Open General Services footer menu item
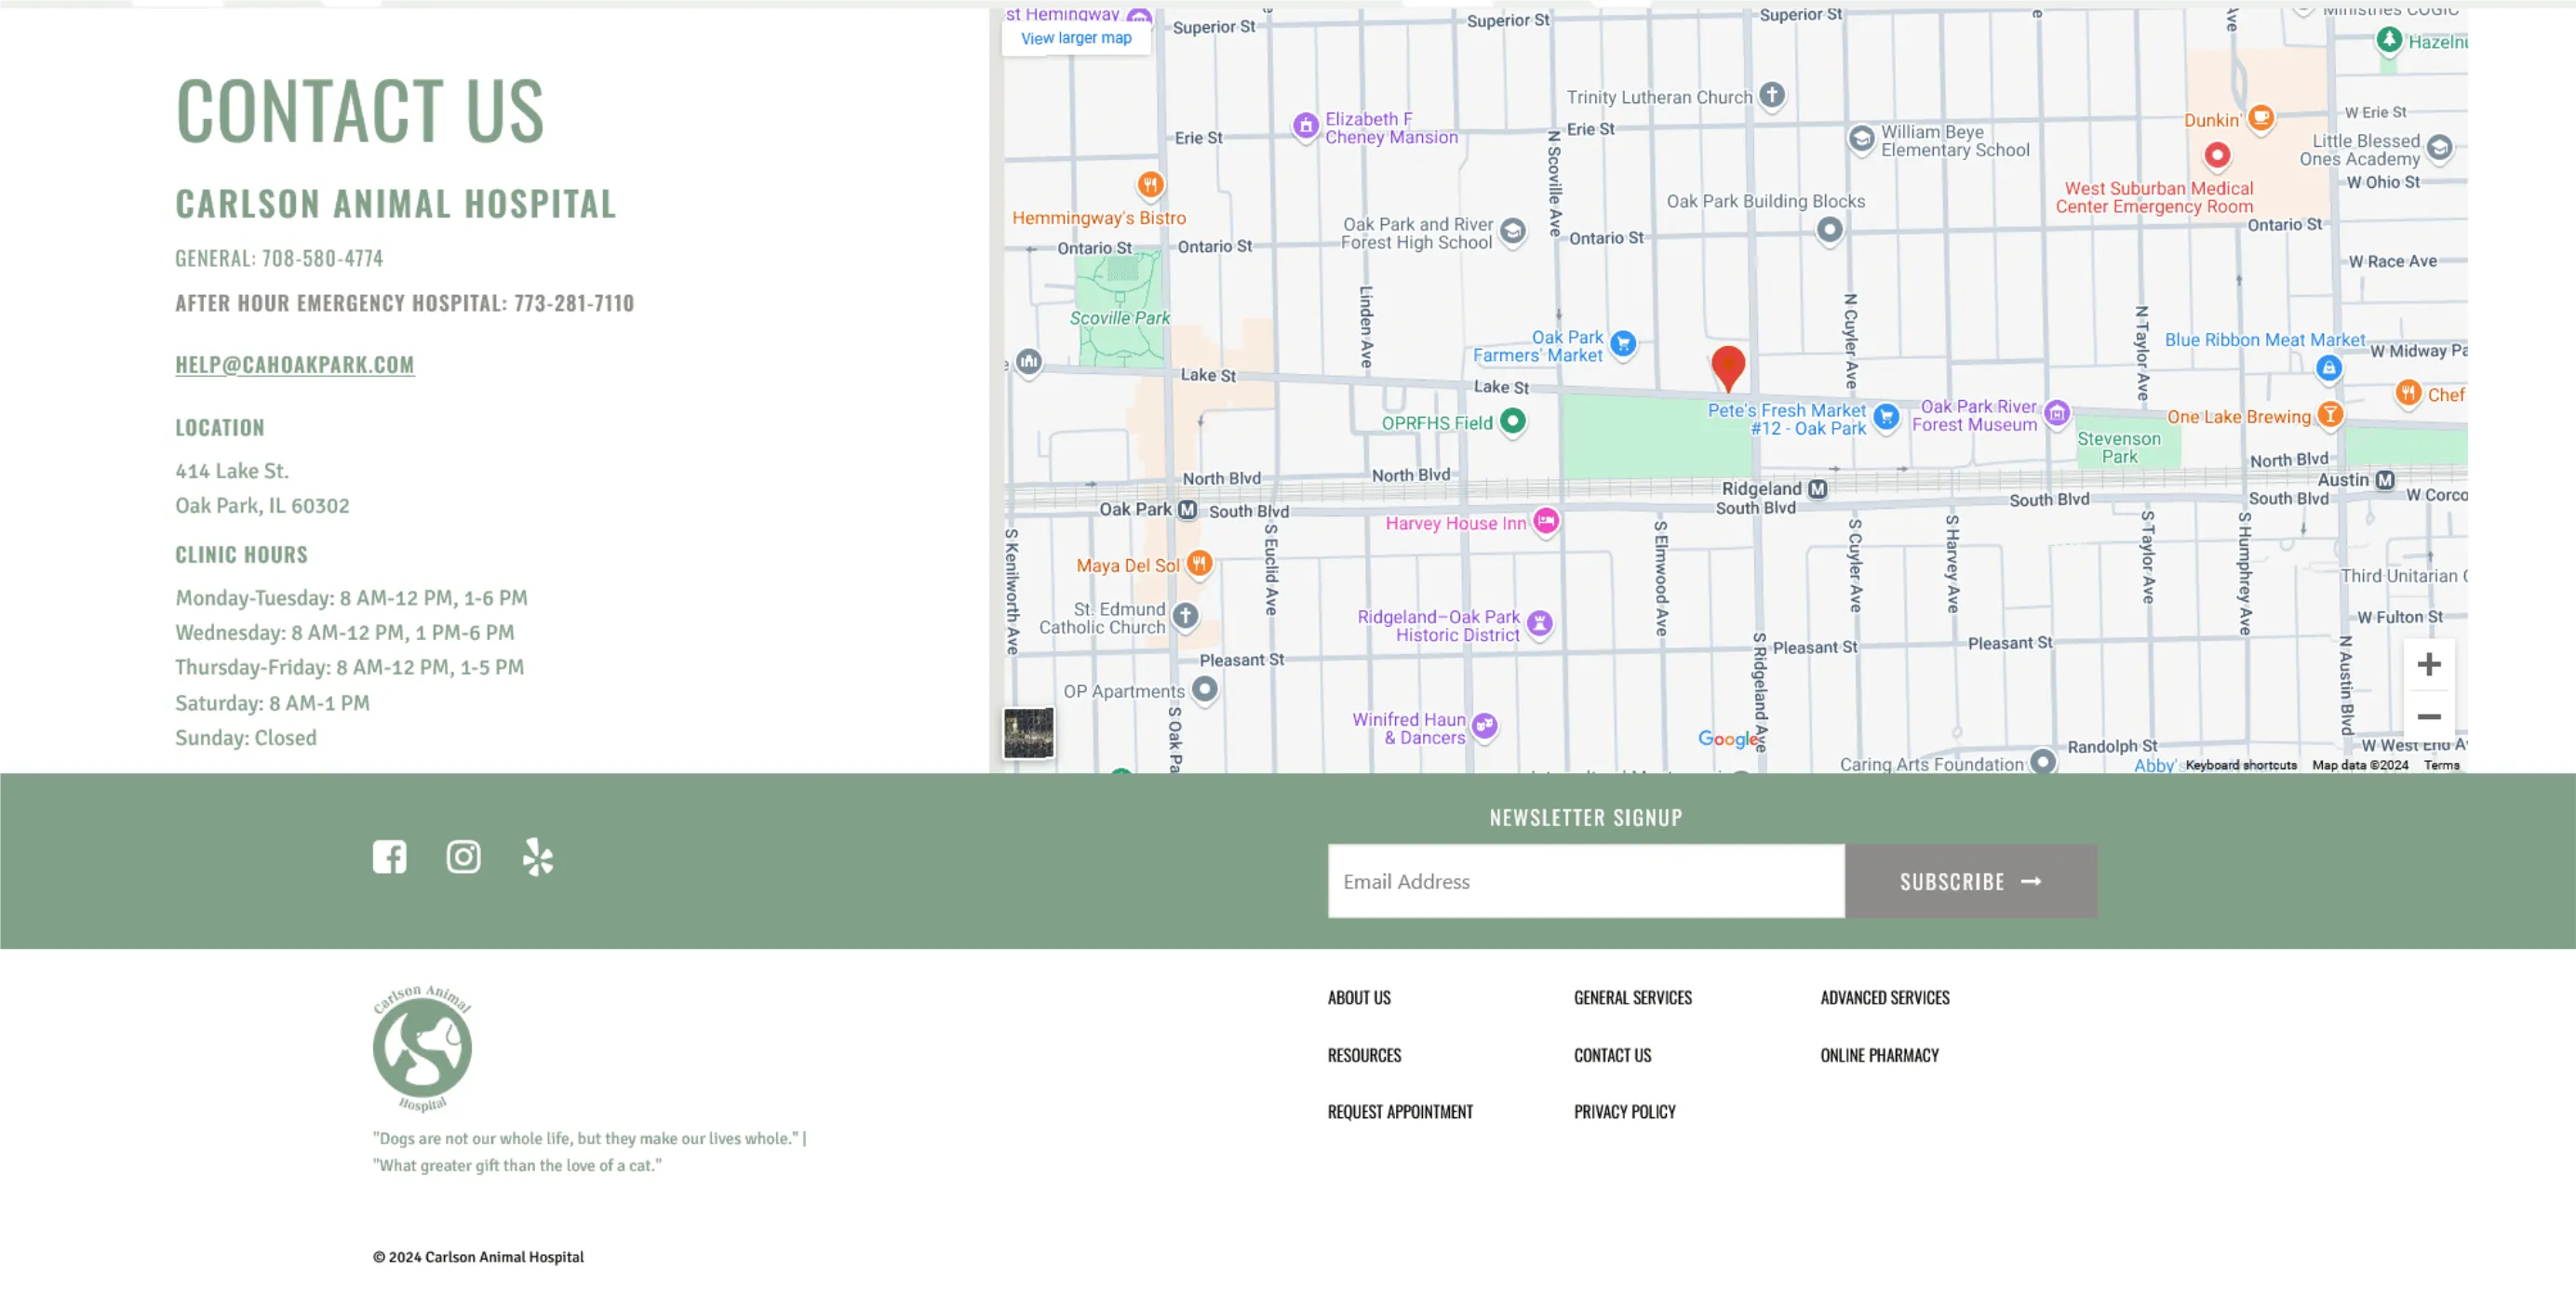Viewport: 2576px width, 1308px height. click(x=1632, y=998)
